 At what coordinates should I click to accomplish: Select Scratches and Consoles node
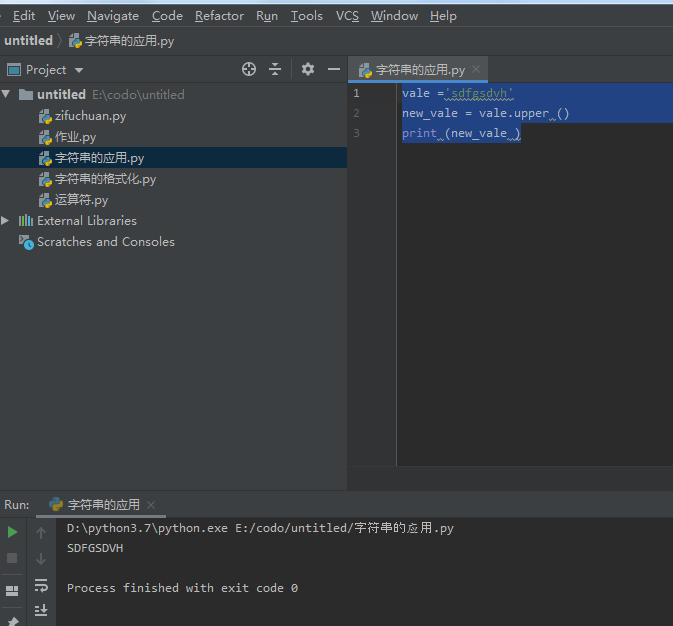pos(97,242)
